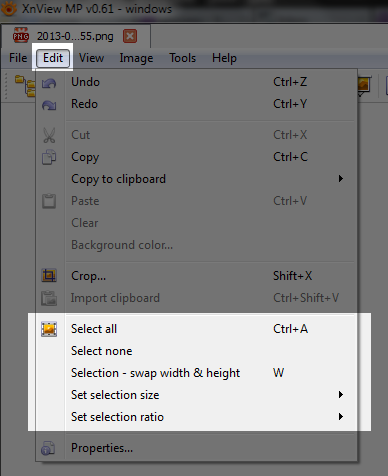Image resolution: width=388 pixels, height=476 pixels.
Task: Open the Help menu
Action: (x=224, y=58)
